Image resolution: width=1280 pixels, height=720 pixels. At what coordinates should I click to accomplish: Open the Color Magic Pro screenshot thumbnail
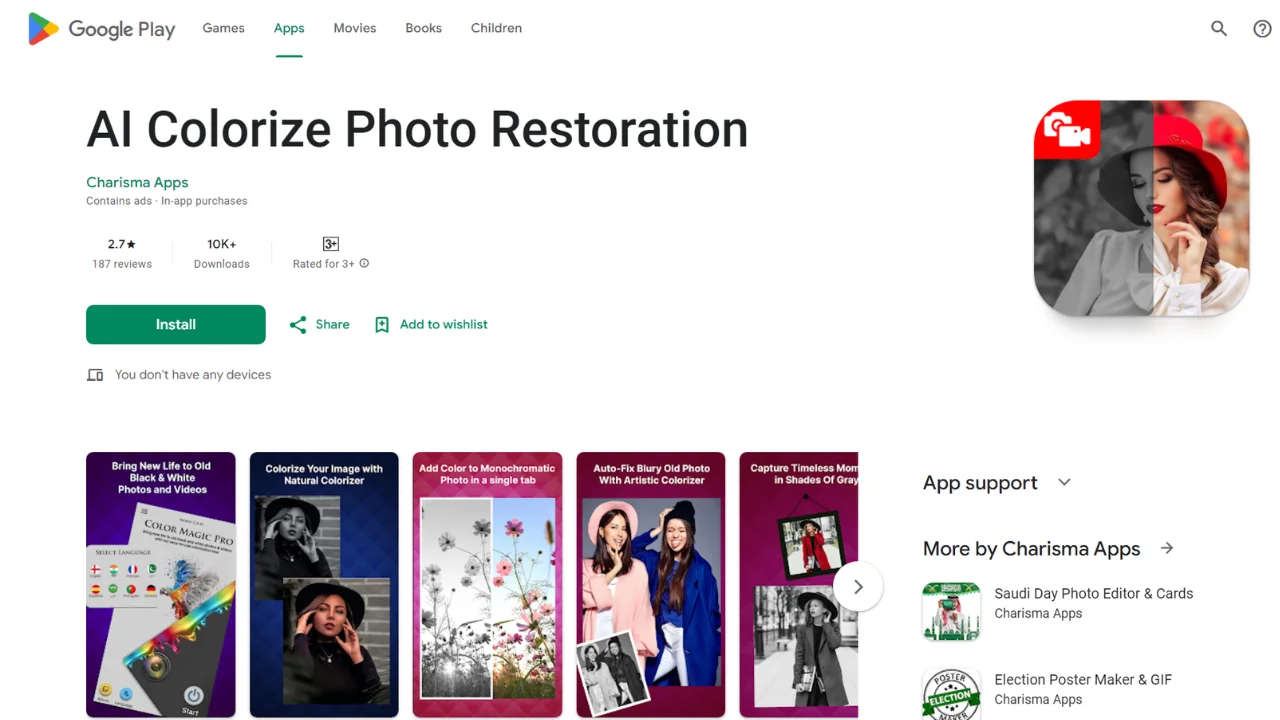tap(160, 585)
